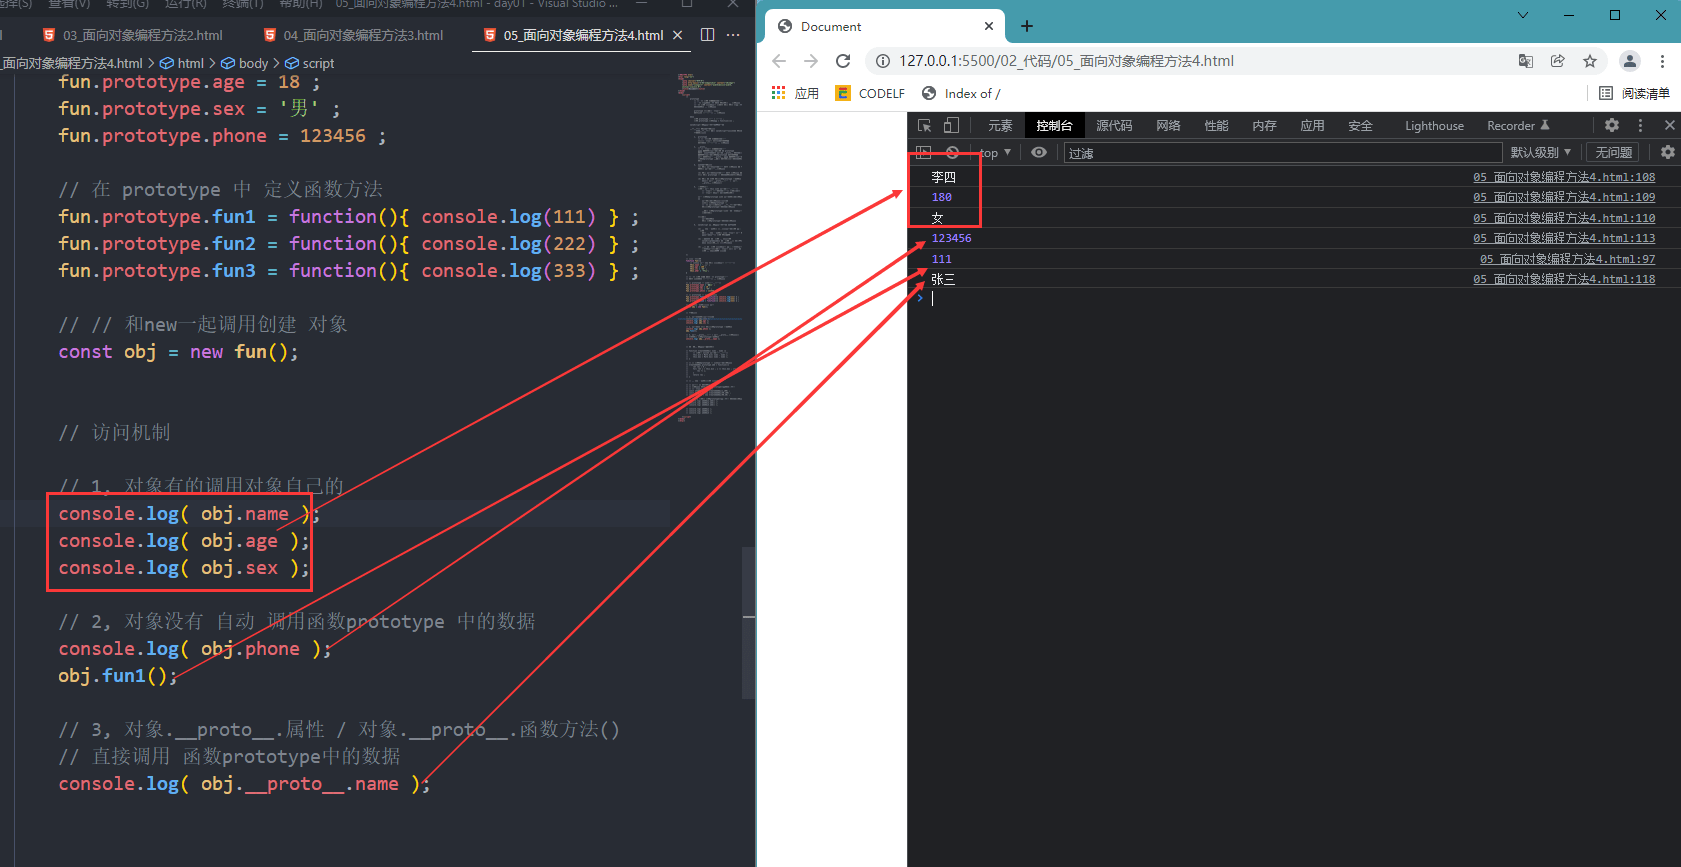Close the Document browser tab
Image resolution: width=1681 pixels, height=867 pixels.
(x=989, y=26)
